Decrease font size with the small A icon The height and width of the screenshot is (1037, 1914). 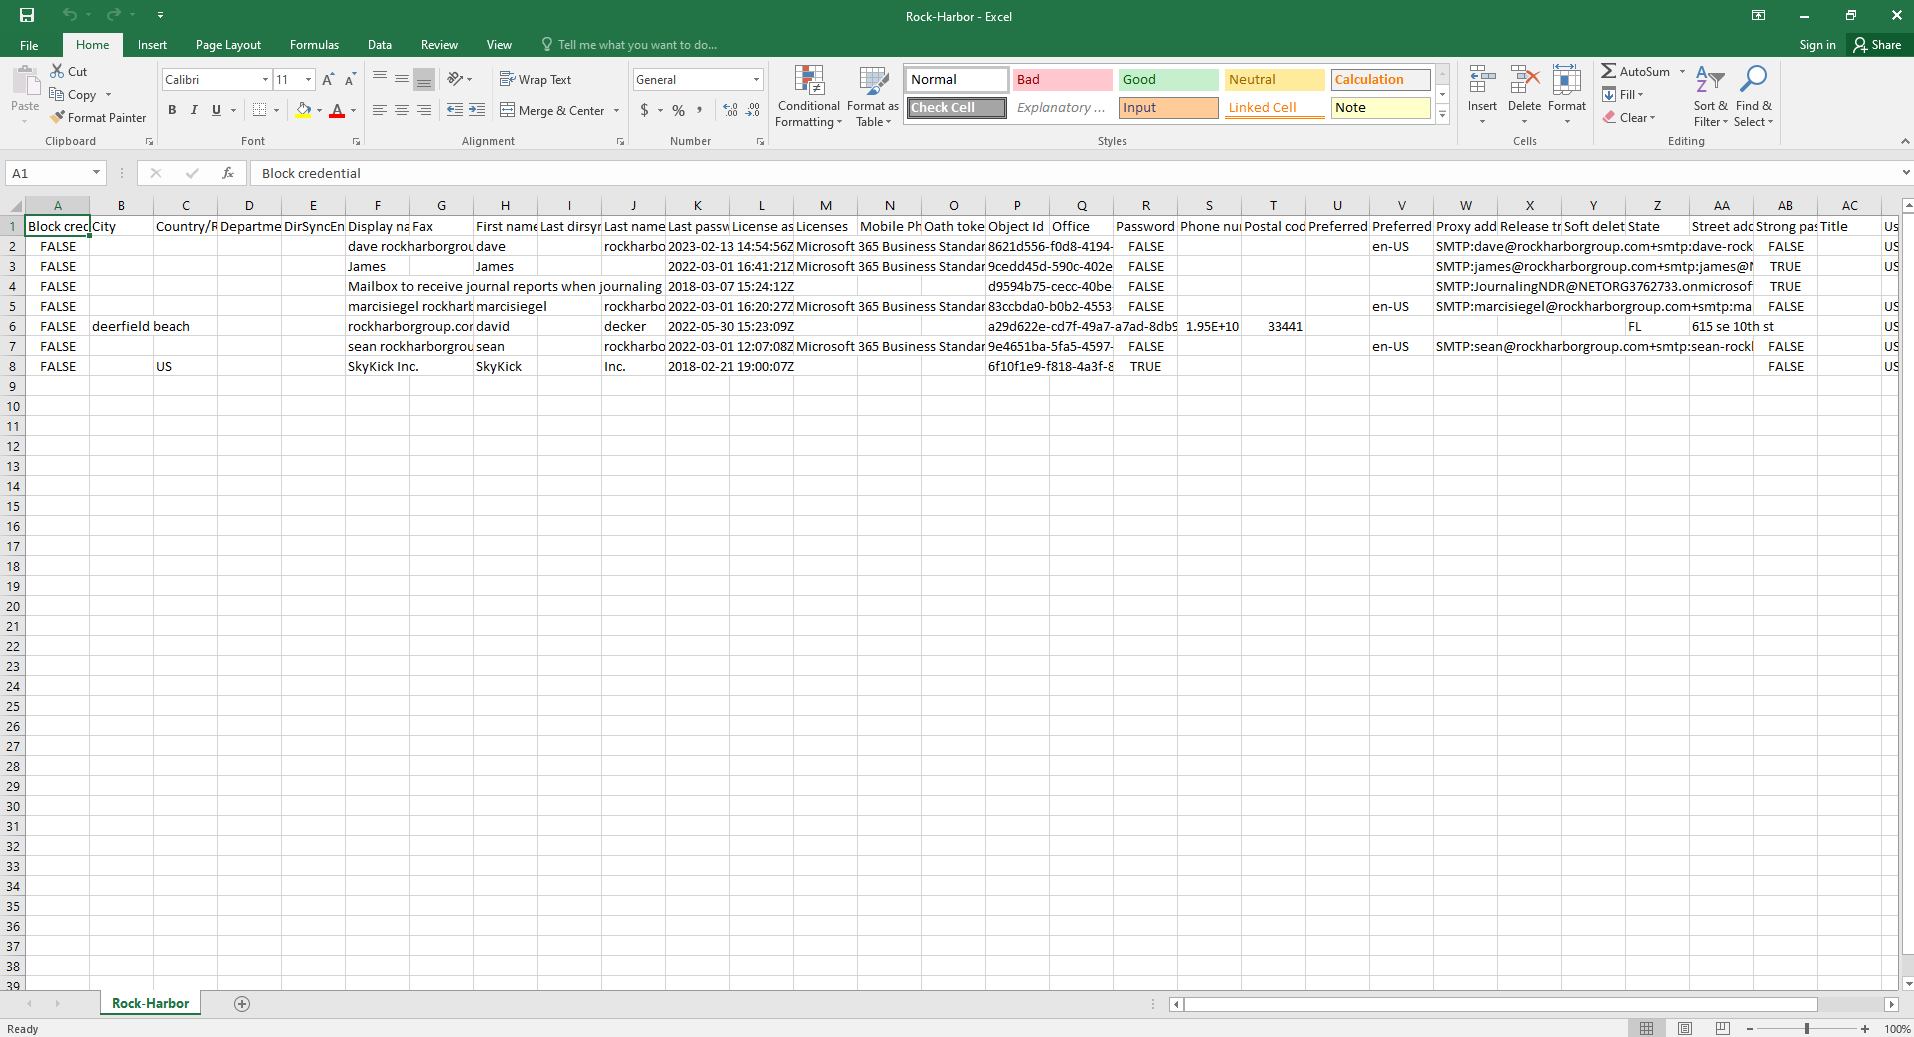[350, 79]
